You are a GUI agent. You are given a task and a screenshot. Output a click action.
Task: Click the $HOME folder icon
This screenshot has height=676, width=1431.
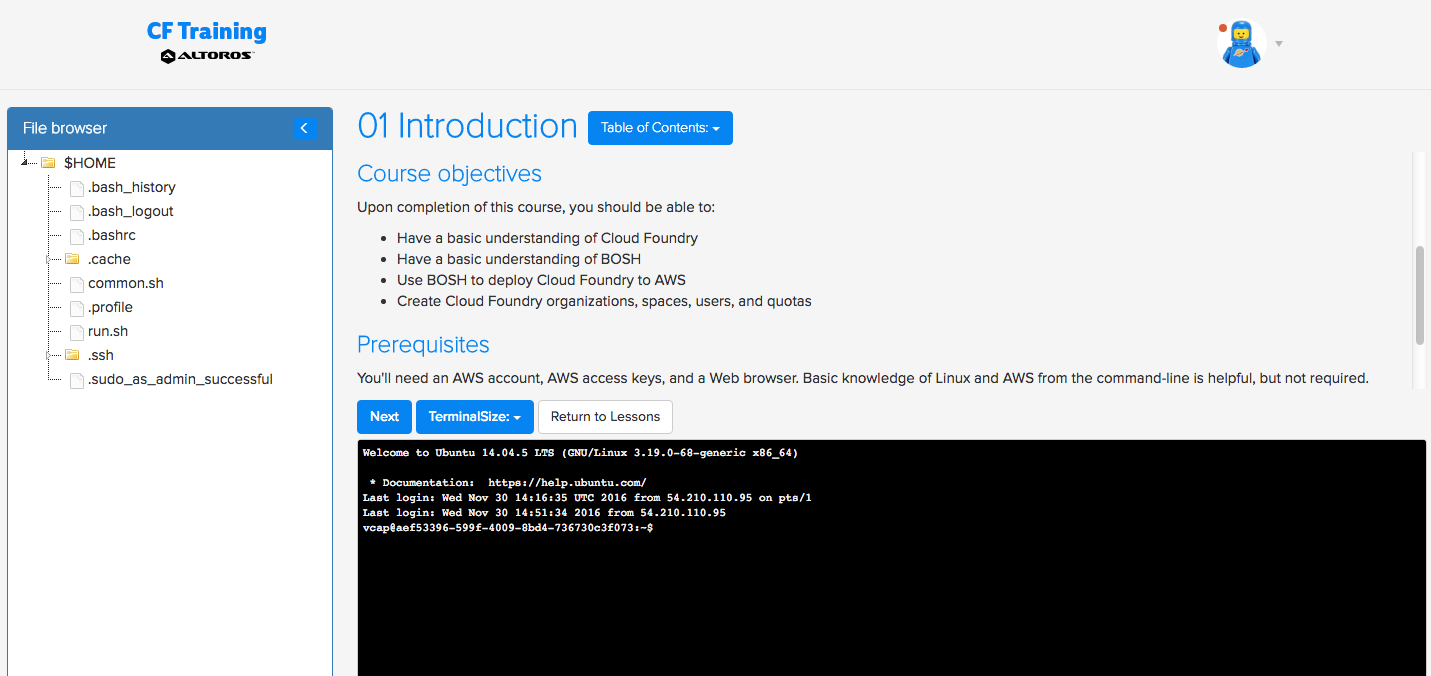(x=48, y=163)
